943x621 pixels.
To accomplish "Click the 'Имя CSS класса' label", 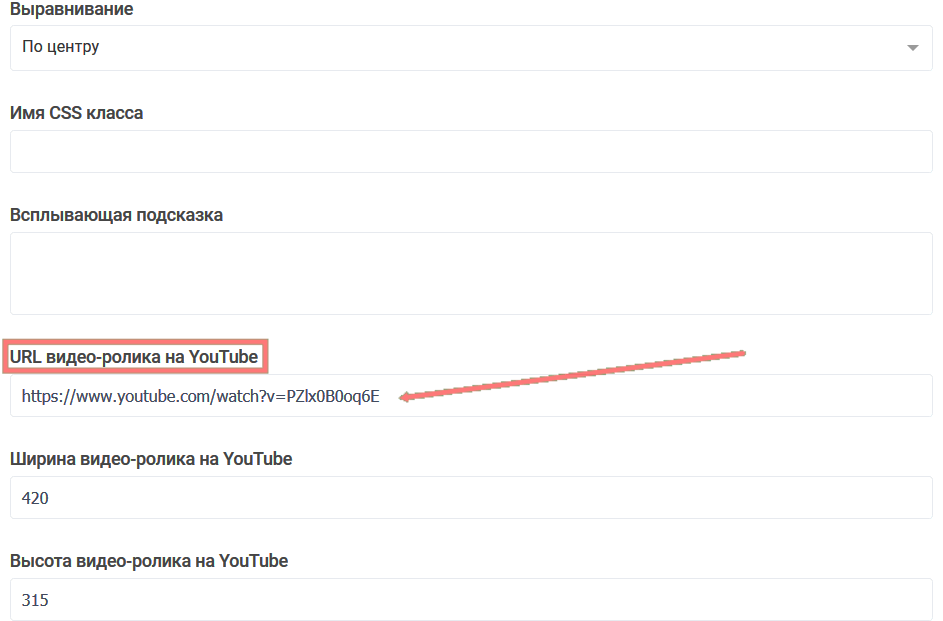I will point(76,113).
